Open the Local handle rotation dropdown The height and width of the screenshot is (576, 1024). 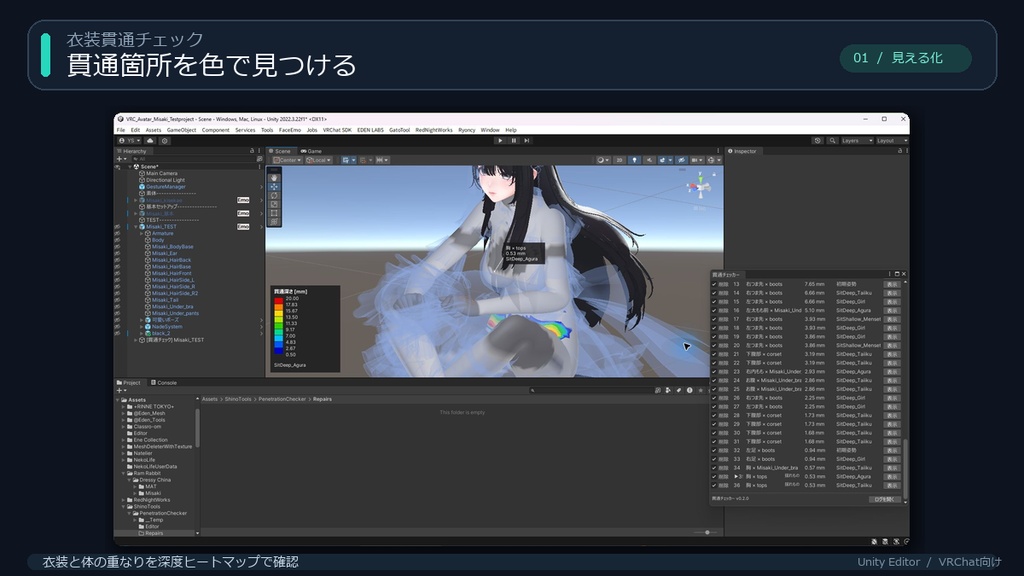(319, 160)
